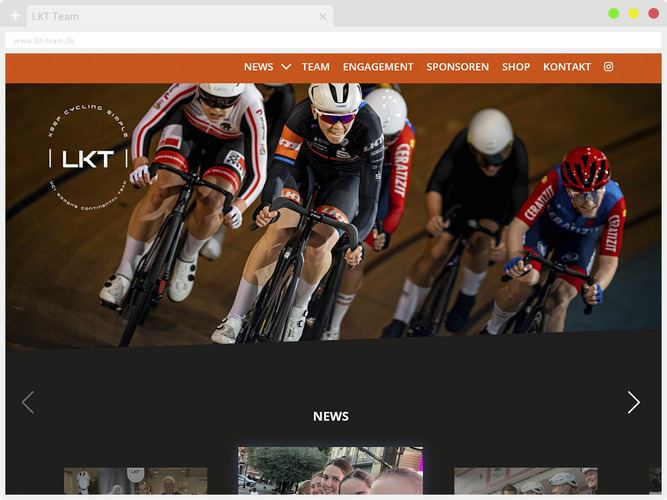Visit the SHOP link
The height and width of the screenshot is (500, 667).
(516, 67)
